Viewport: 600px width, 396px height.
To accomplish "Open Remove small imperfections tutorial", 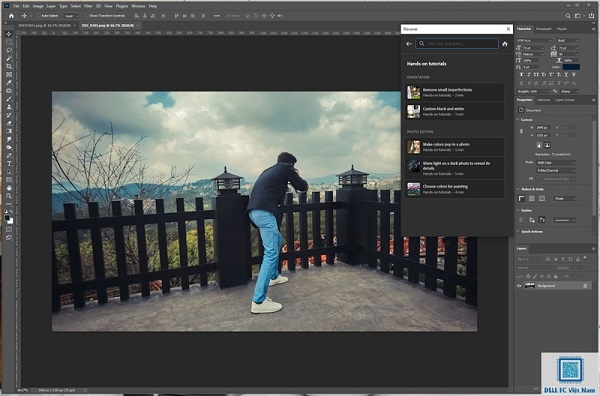I will click(x=455, y=92).
